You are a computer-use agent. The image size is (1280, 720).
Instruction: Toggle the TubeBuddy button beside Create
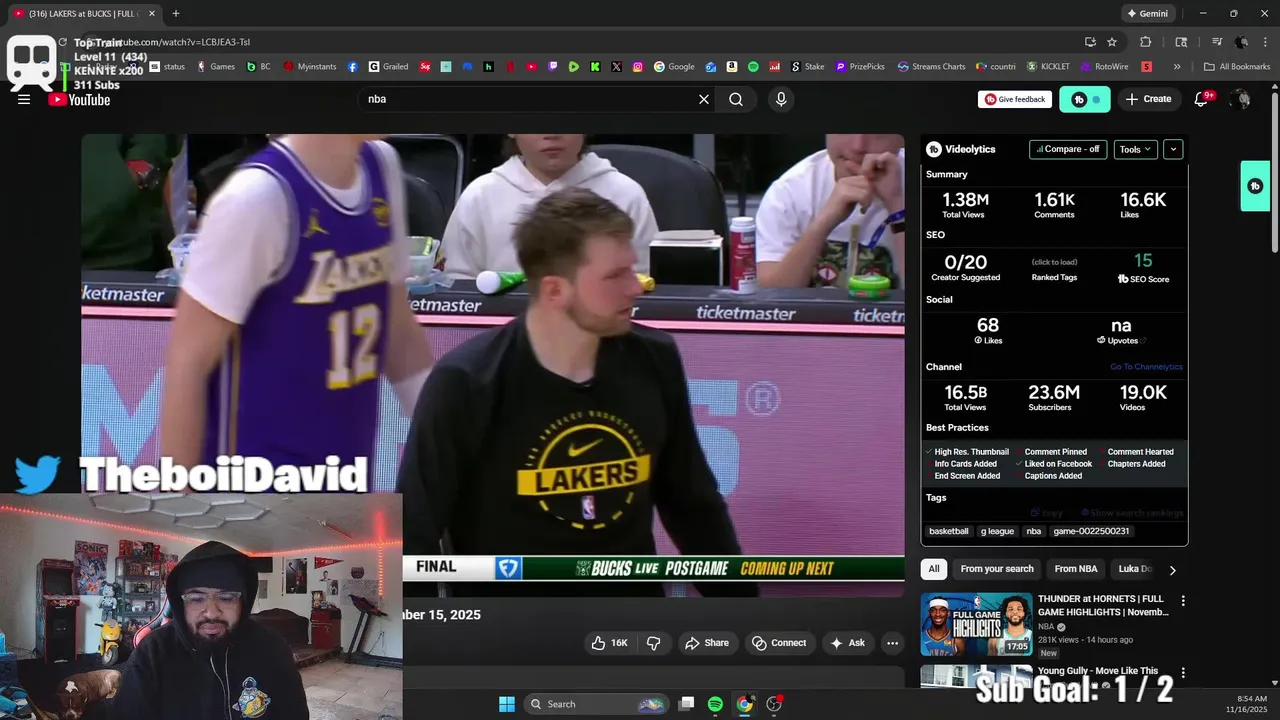point(1086,99)
